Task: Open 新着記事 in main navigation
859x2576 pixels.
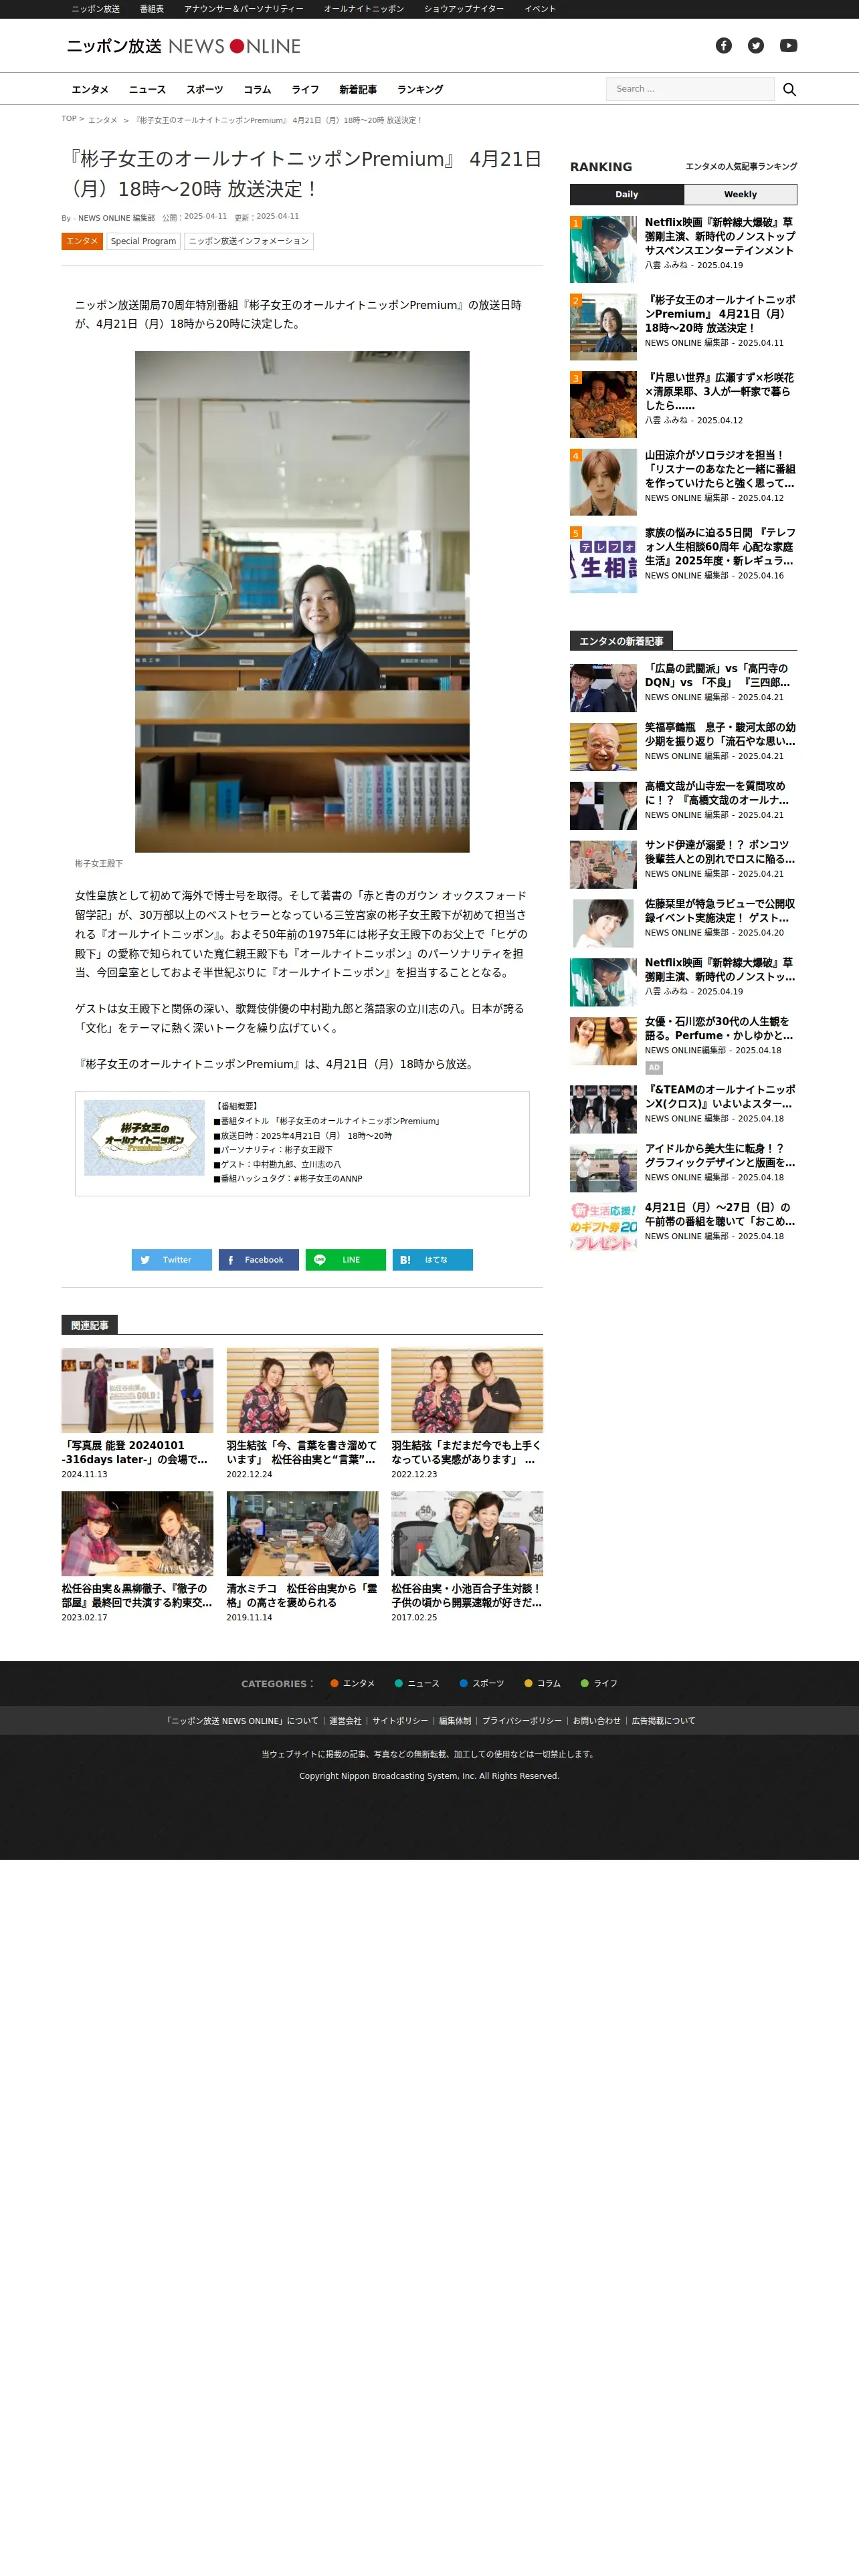Action: (x=358, y=89)
